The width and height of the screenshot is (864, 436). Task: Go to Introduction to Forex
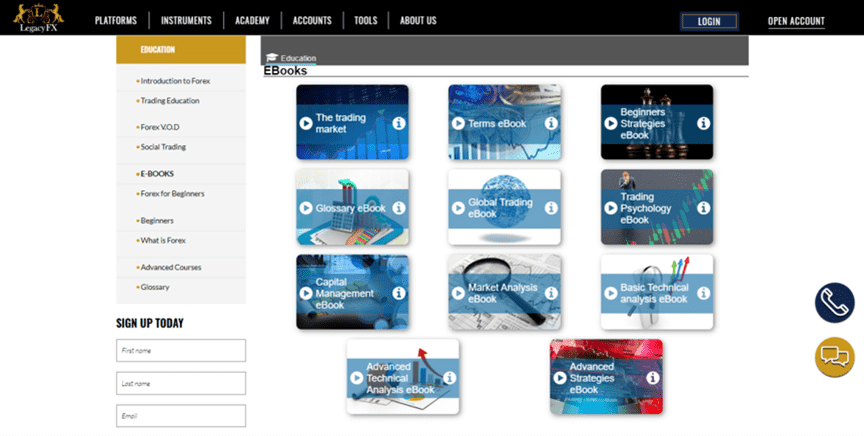[175, 81]
